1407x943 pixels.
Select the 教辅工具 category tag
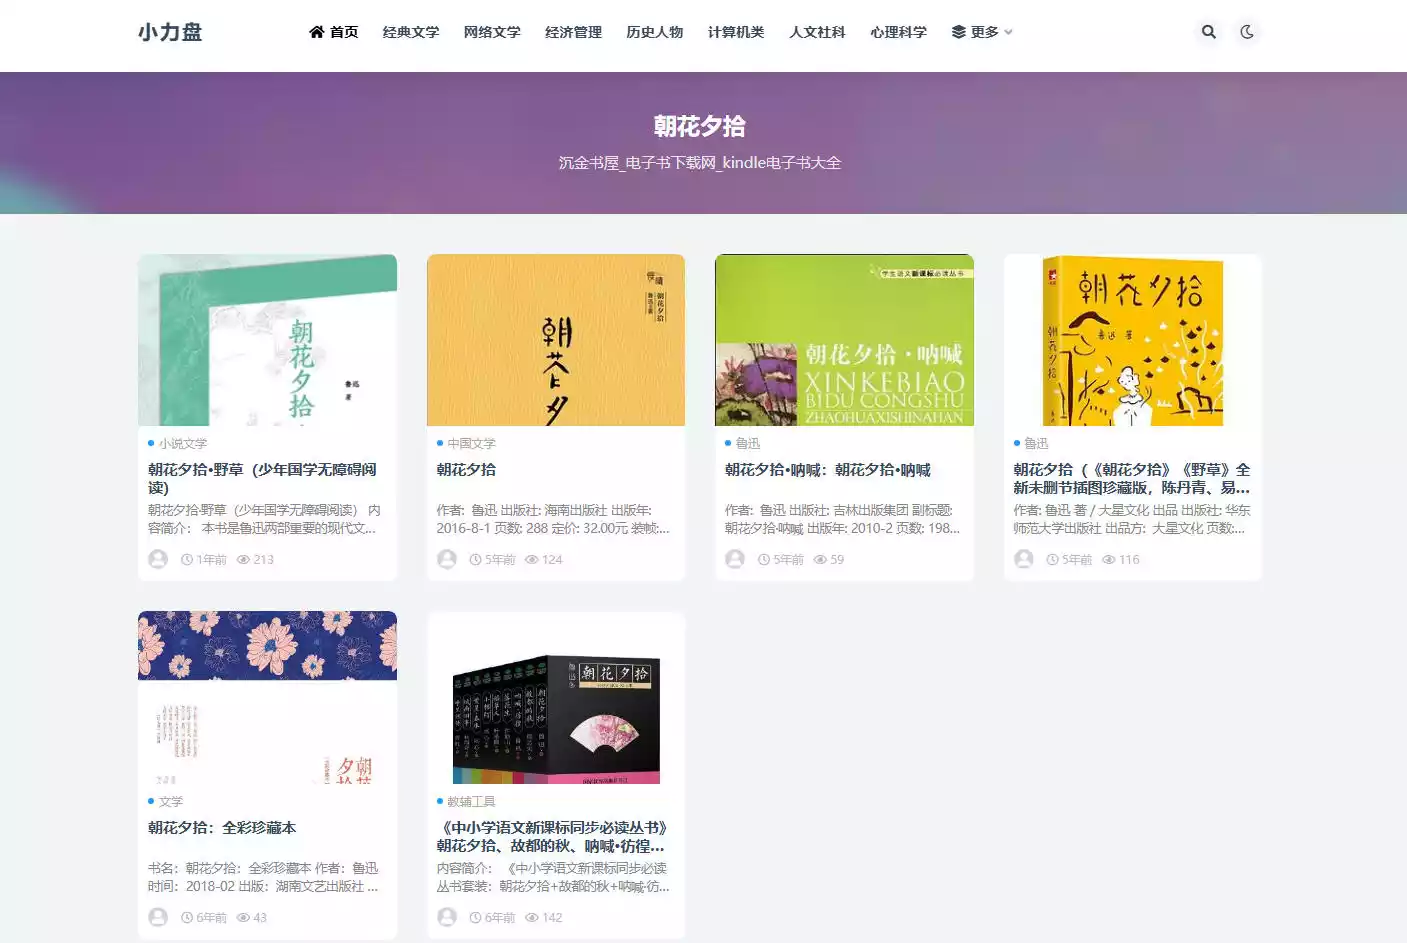(x=471, y=801)
